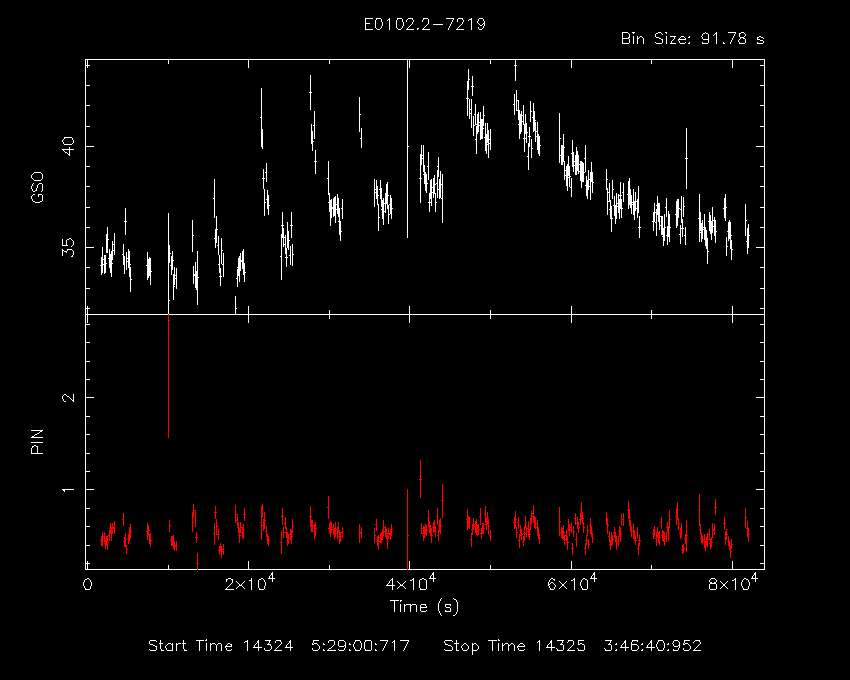Click the x-axis tick label 6×10^4
The image size is (850, 680).
[572, 583]
